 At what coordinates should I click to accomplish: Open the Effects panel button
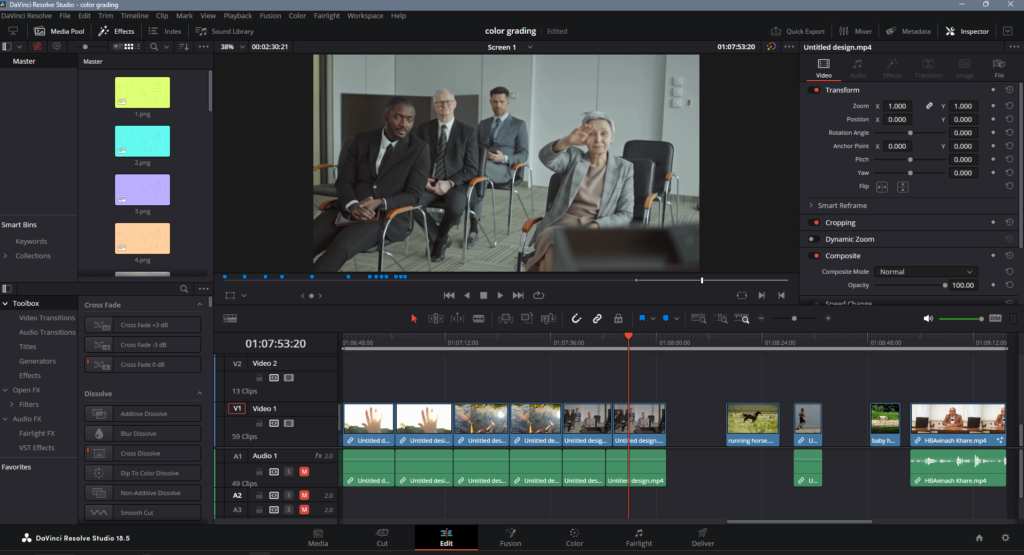[x=116, y=31]
